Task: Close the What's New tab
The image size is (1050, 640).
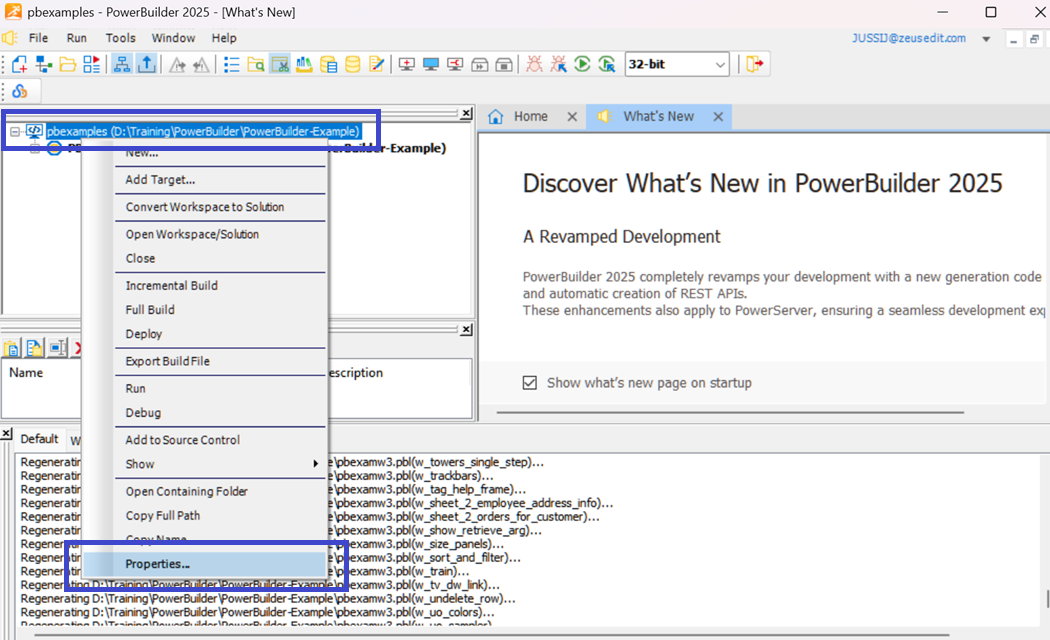Action: 718,116
